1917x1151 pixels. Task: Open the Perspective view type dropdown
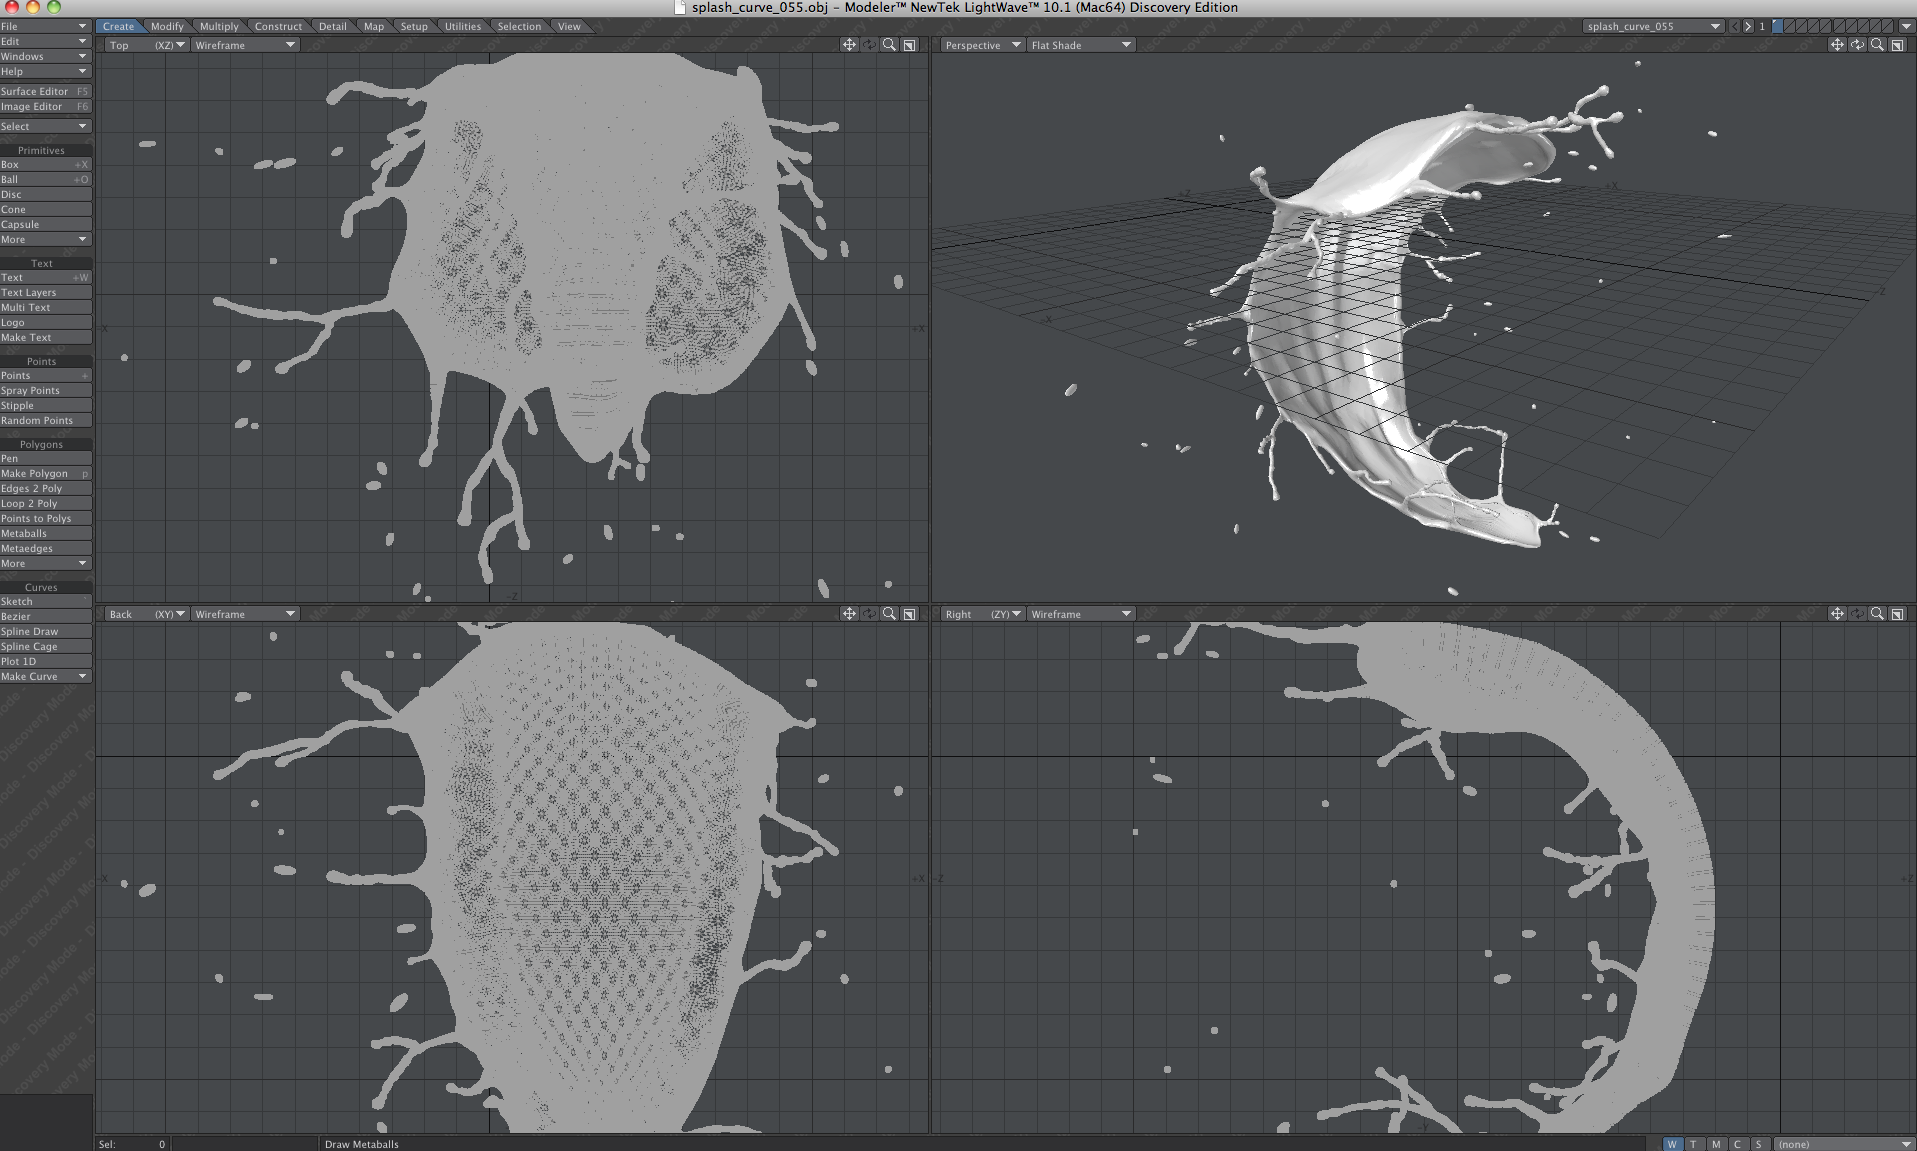pyautogui.click(x=983, y=45)
